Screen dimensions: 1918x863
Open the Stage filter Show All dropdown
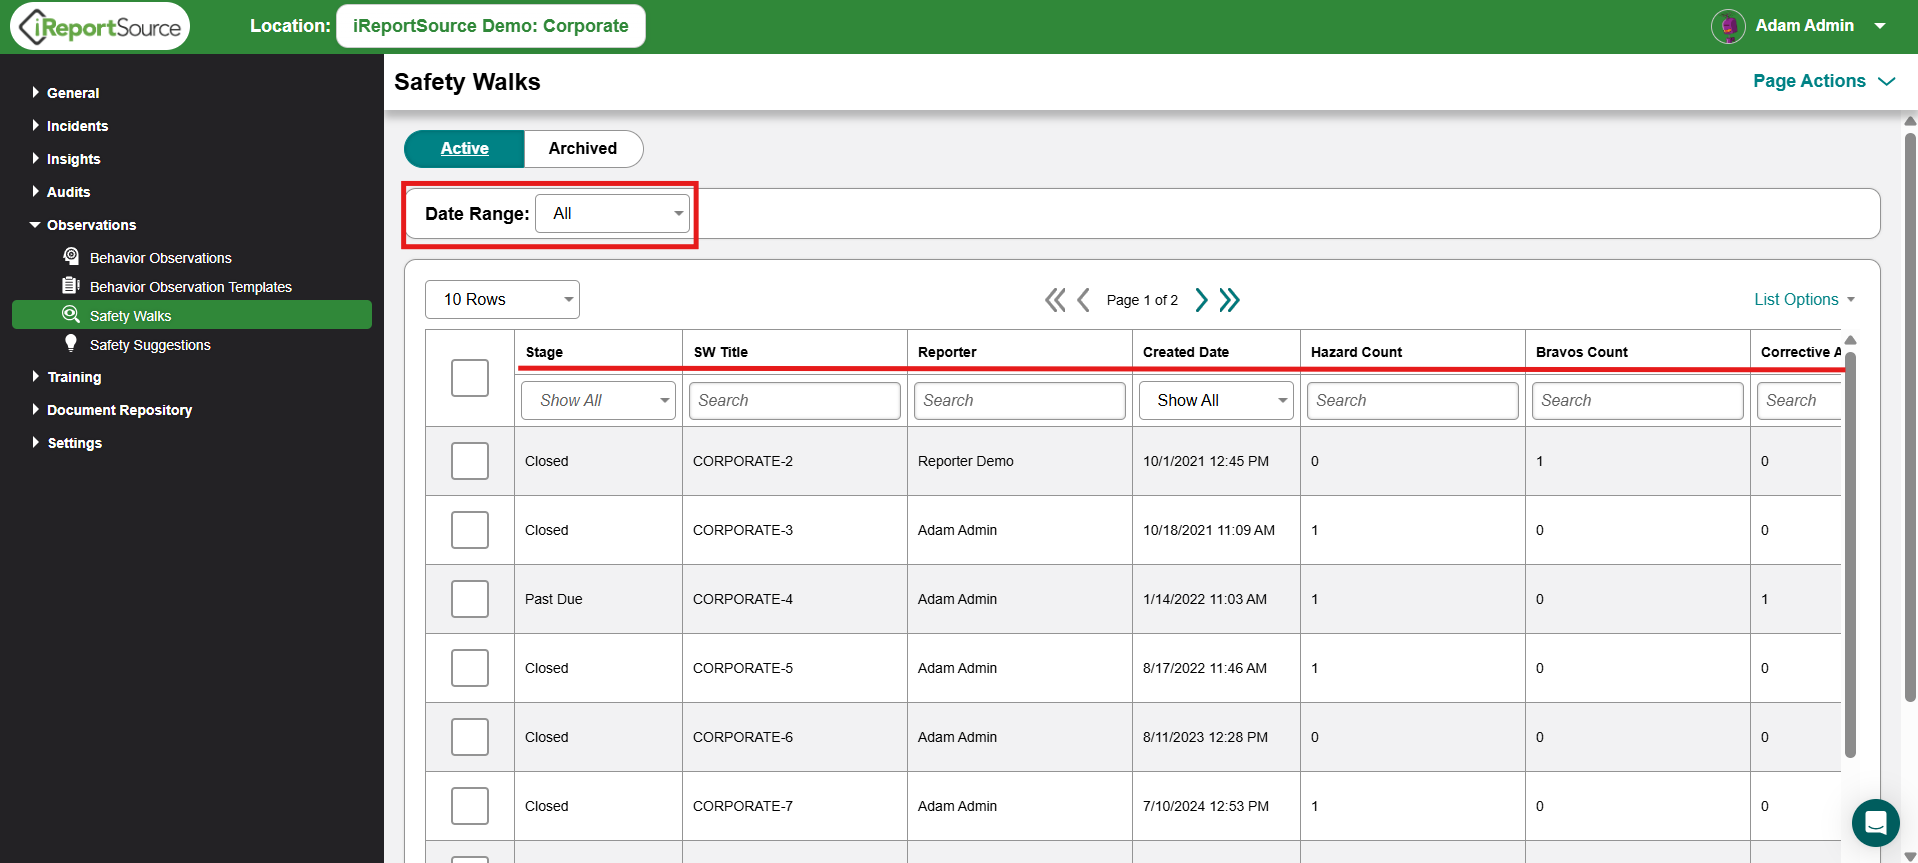click(x=598, y=401)
